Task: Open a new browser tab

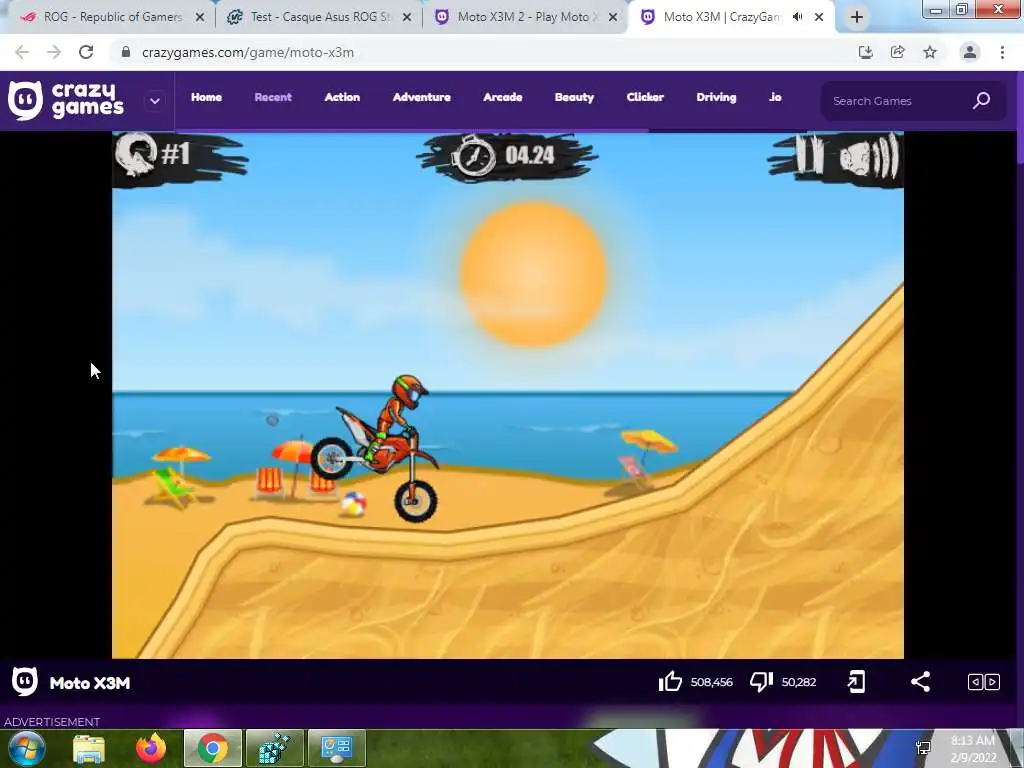Action: (857, 18)
